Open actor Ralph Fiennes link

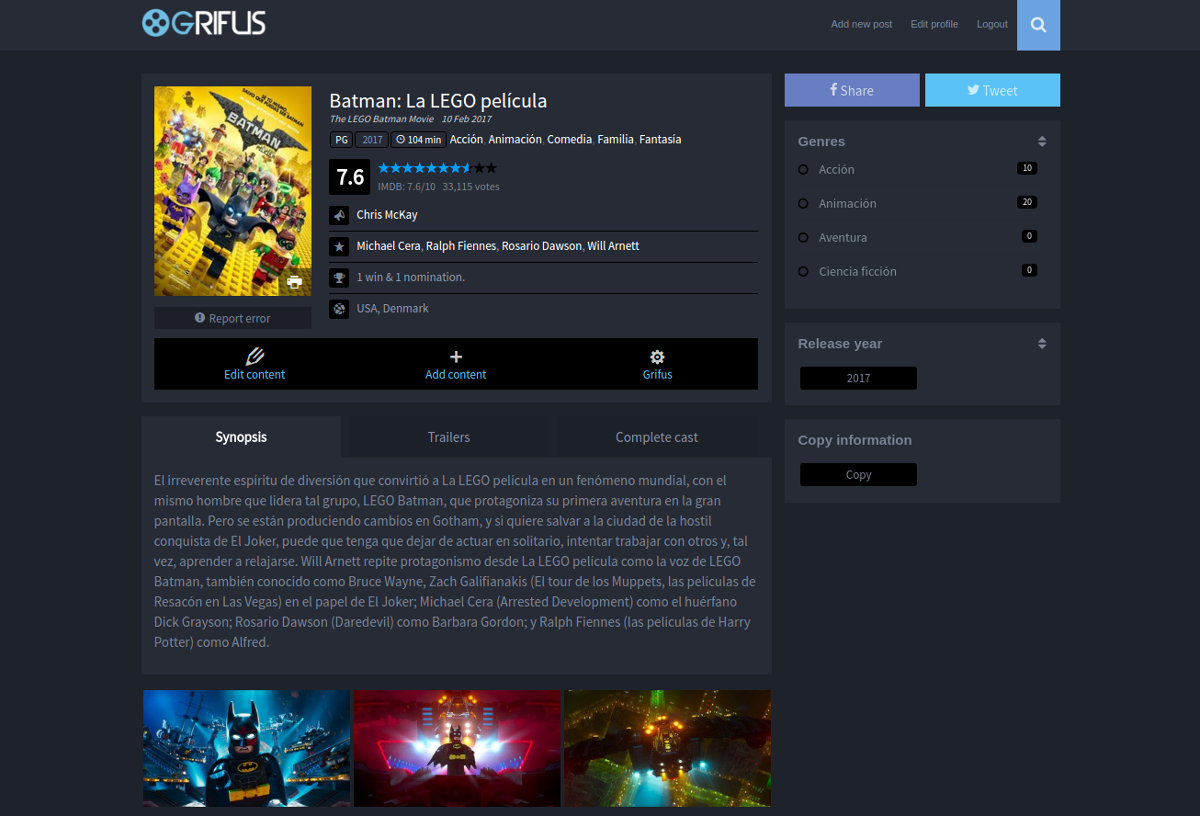461,246
